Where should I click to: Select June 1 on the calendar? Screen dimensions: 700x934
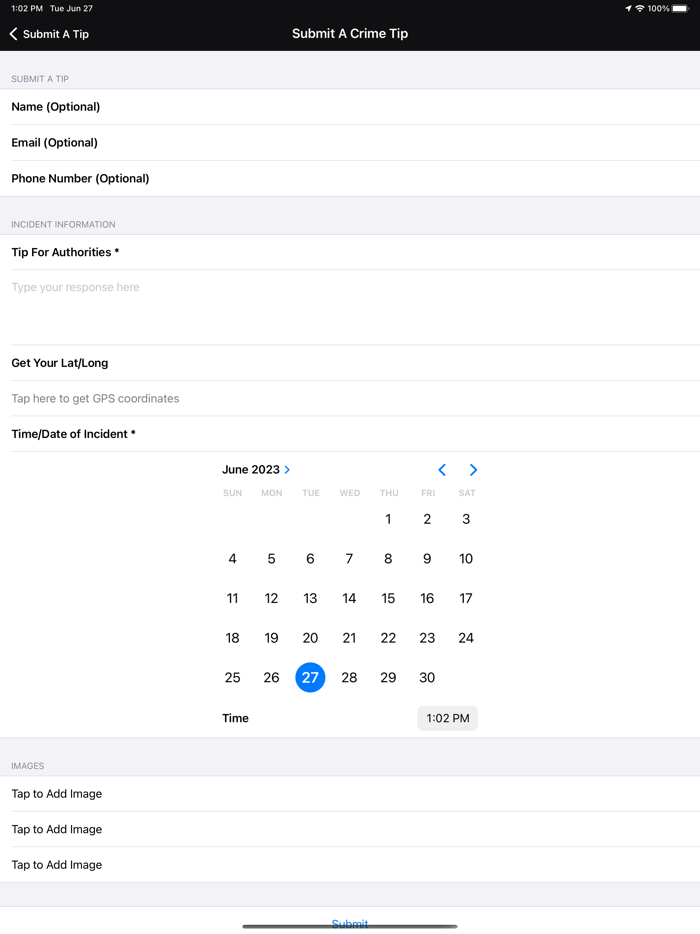point(388,519)
